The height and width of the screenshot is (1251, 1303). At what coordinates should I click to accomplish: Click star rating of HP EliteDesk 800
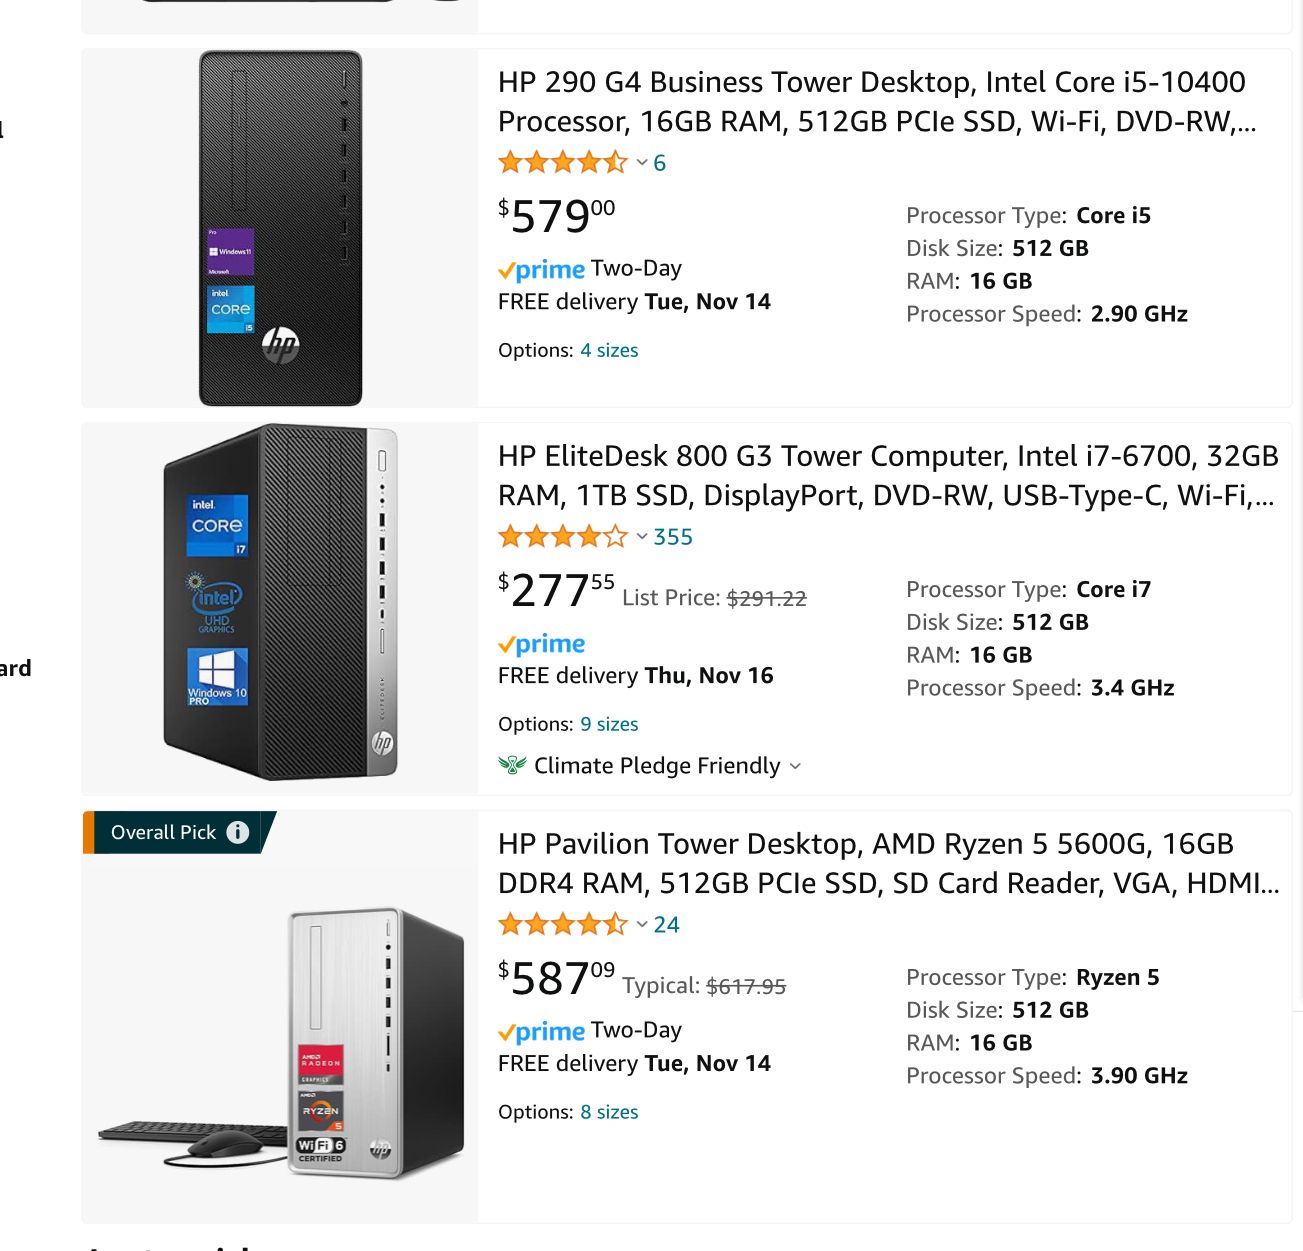tap(562, 537)
